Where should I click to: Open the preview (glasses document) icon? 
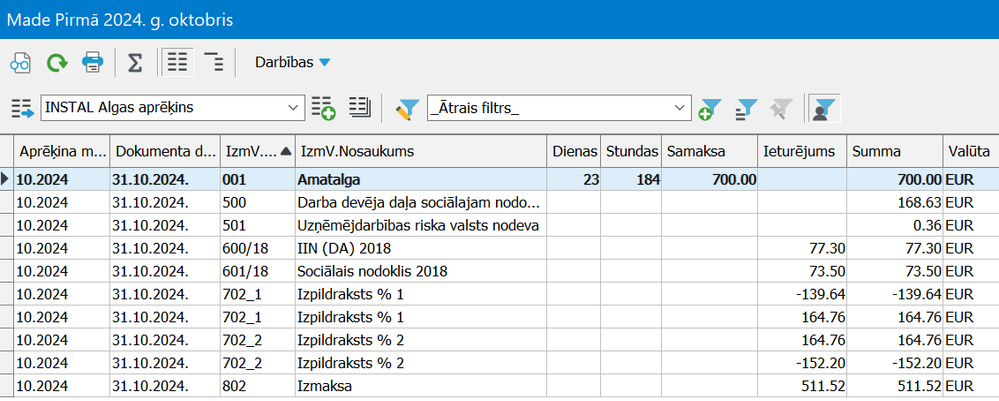coord(20,62)
